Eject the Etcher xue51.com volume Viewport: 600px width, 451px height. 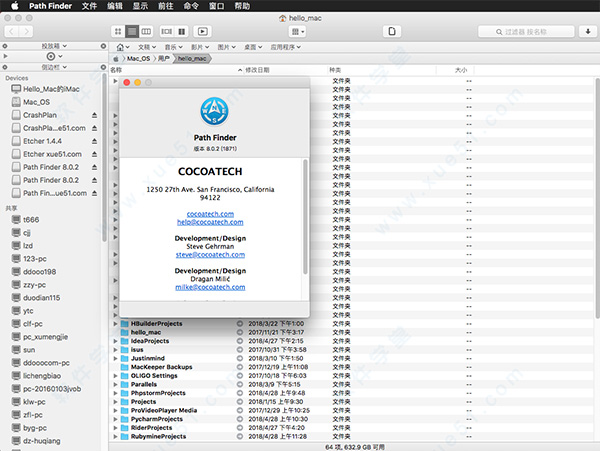click(x=94, y=154)
